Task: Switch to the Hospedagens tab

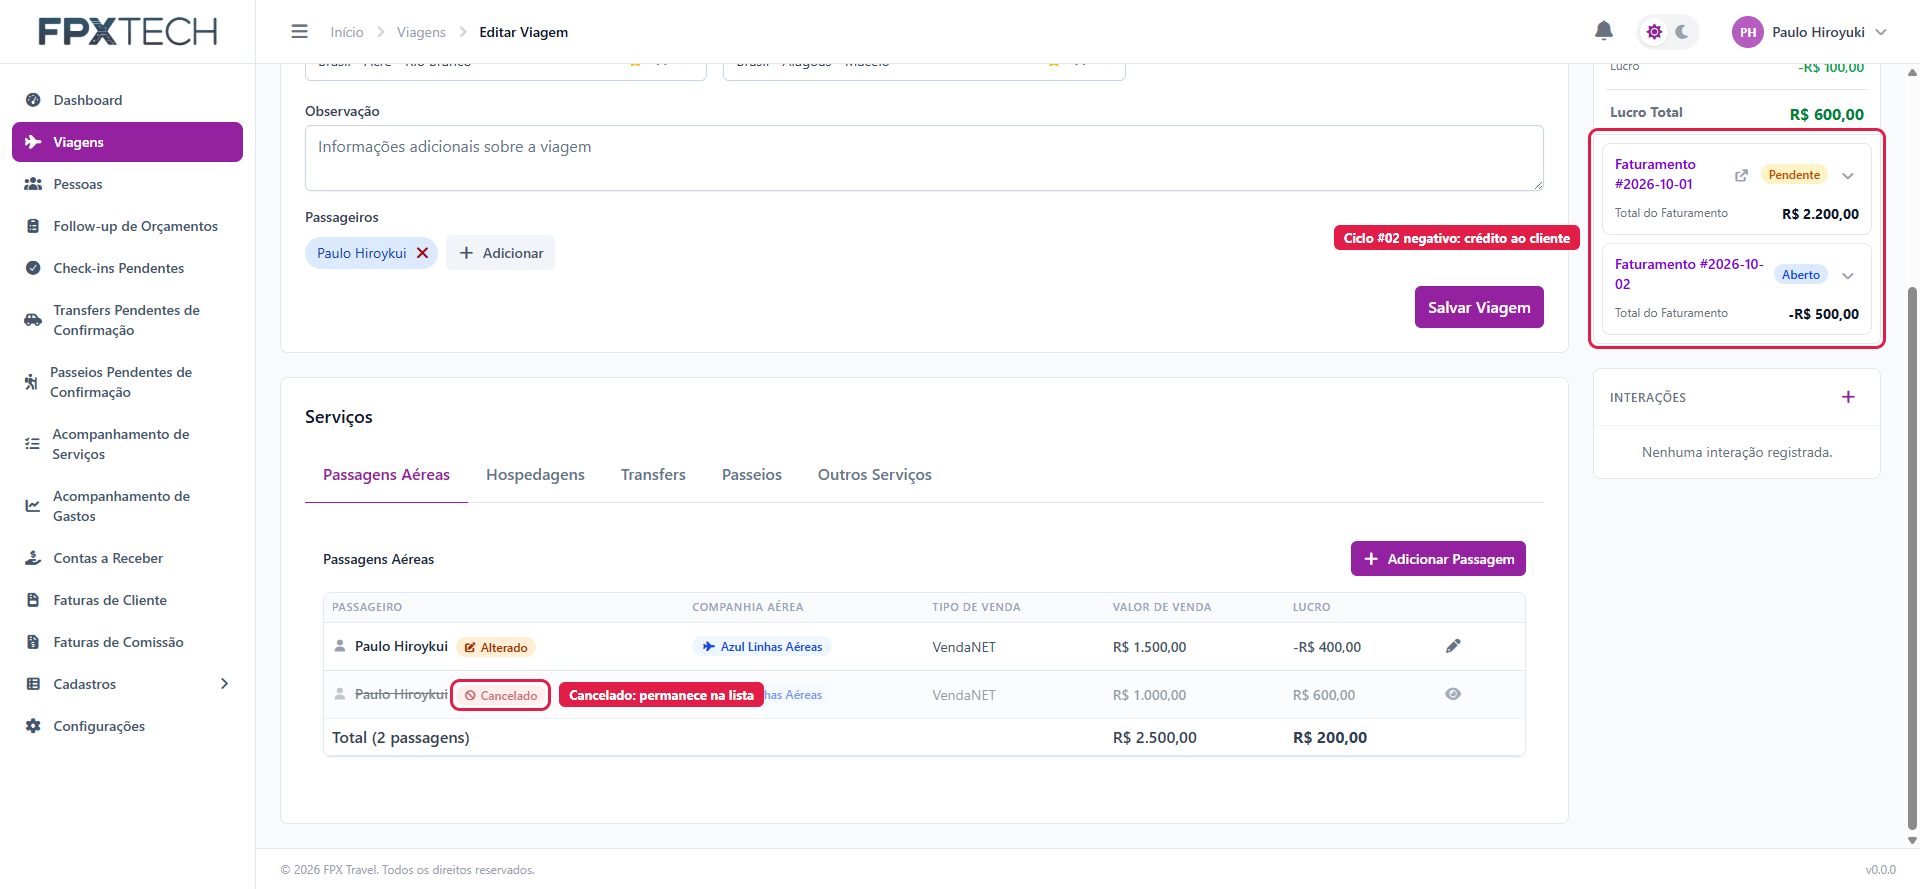Action: [x=535, y=475]
